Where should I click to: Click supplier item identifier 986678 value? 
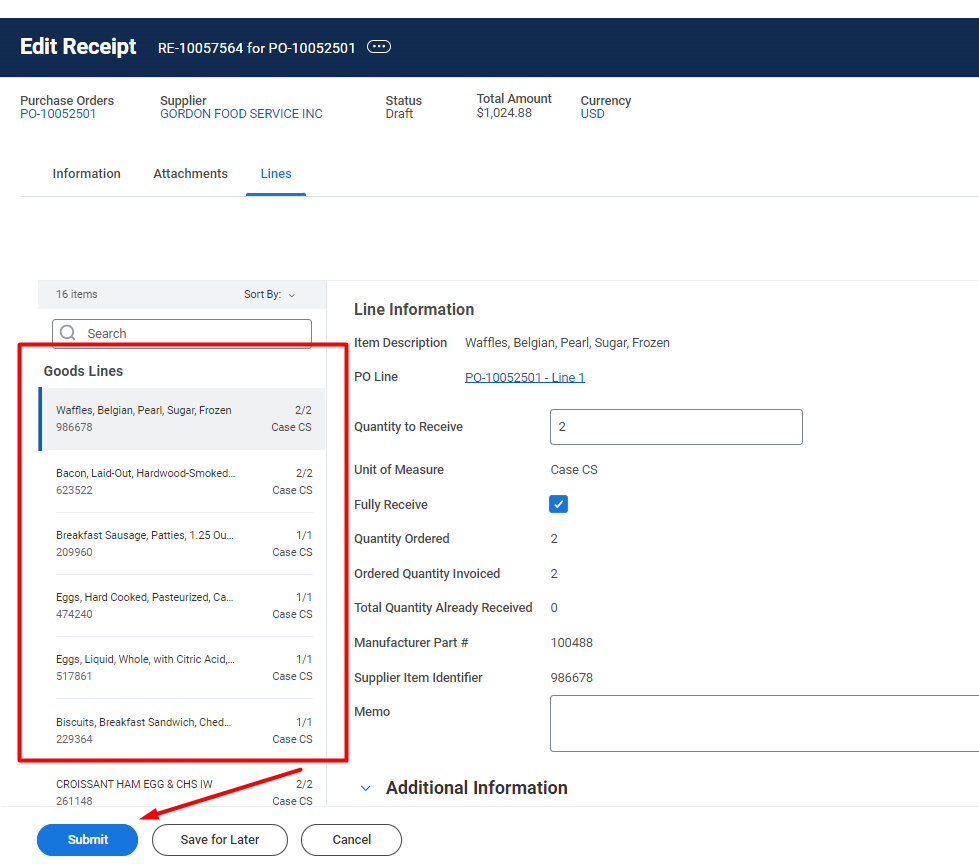point(571,678)
